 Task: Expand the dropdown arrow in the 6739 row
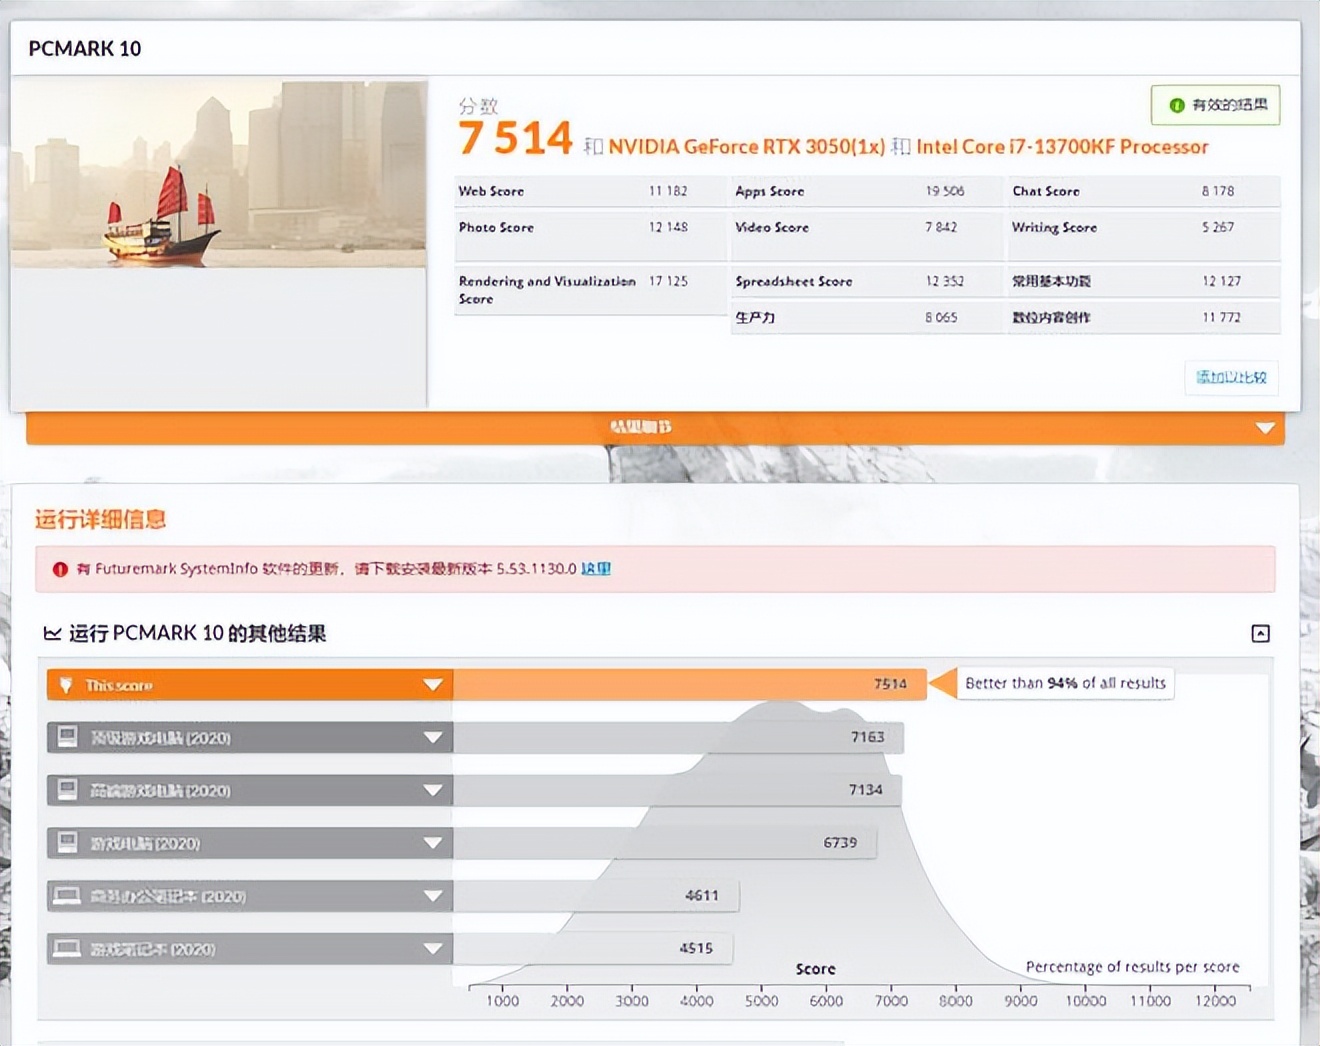[x=433, y=843]
